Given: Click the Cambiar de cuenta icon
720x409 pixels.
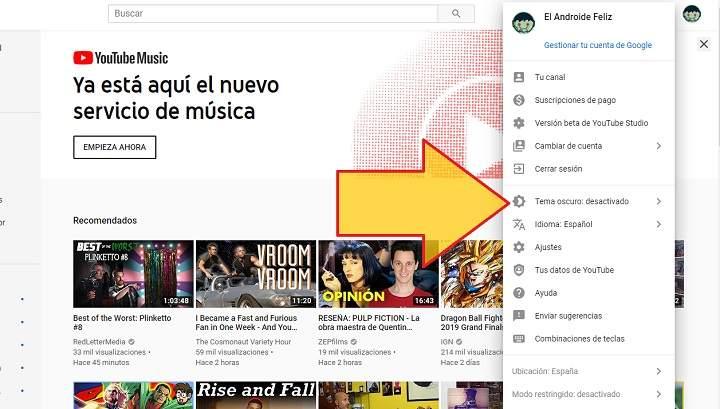Looking at the screenshot, I should [519, 146].
